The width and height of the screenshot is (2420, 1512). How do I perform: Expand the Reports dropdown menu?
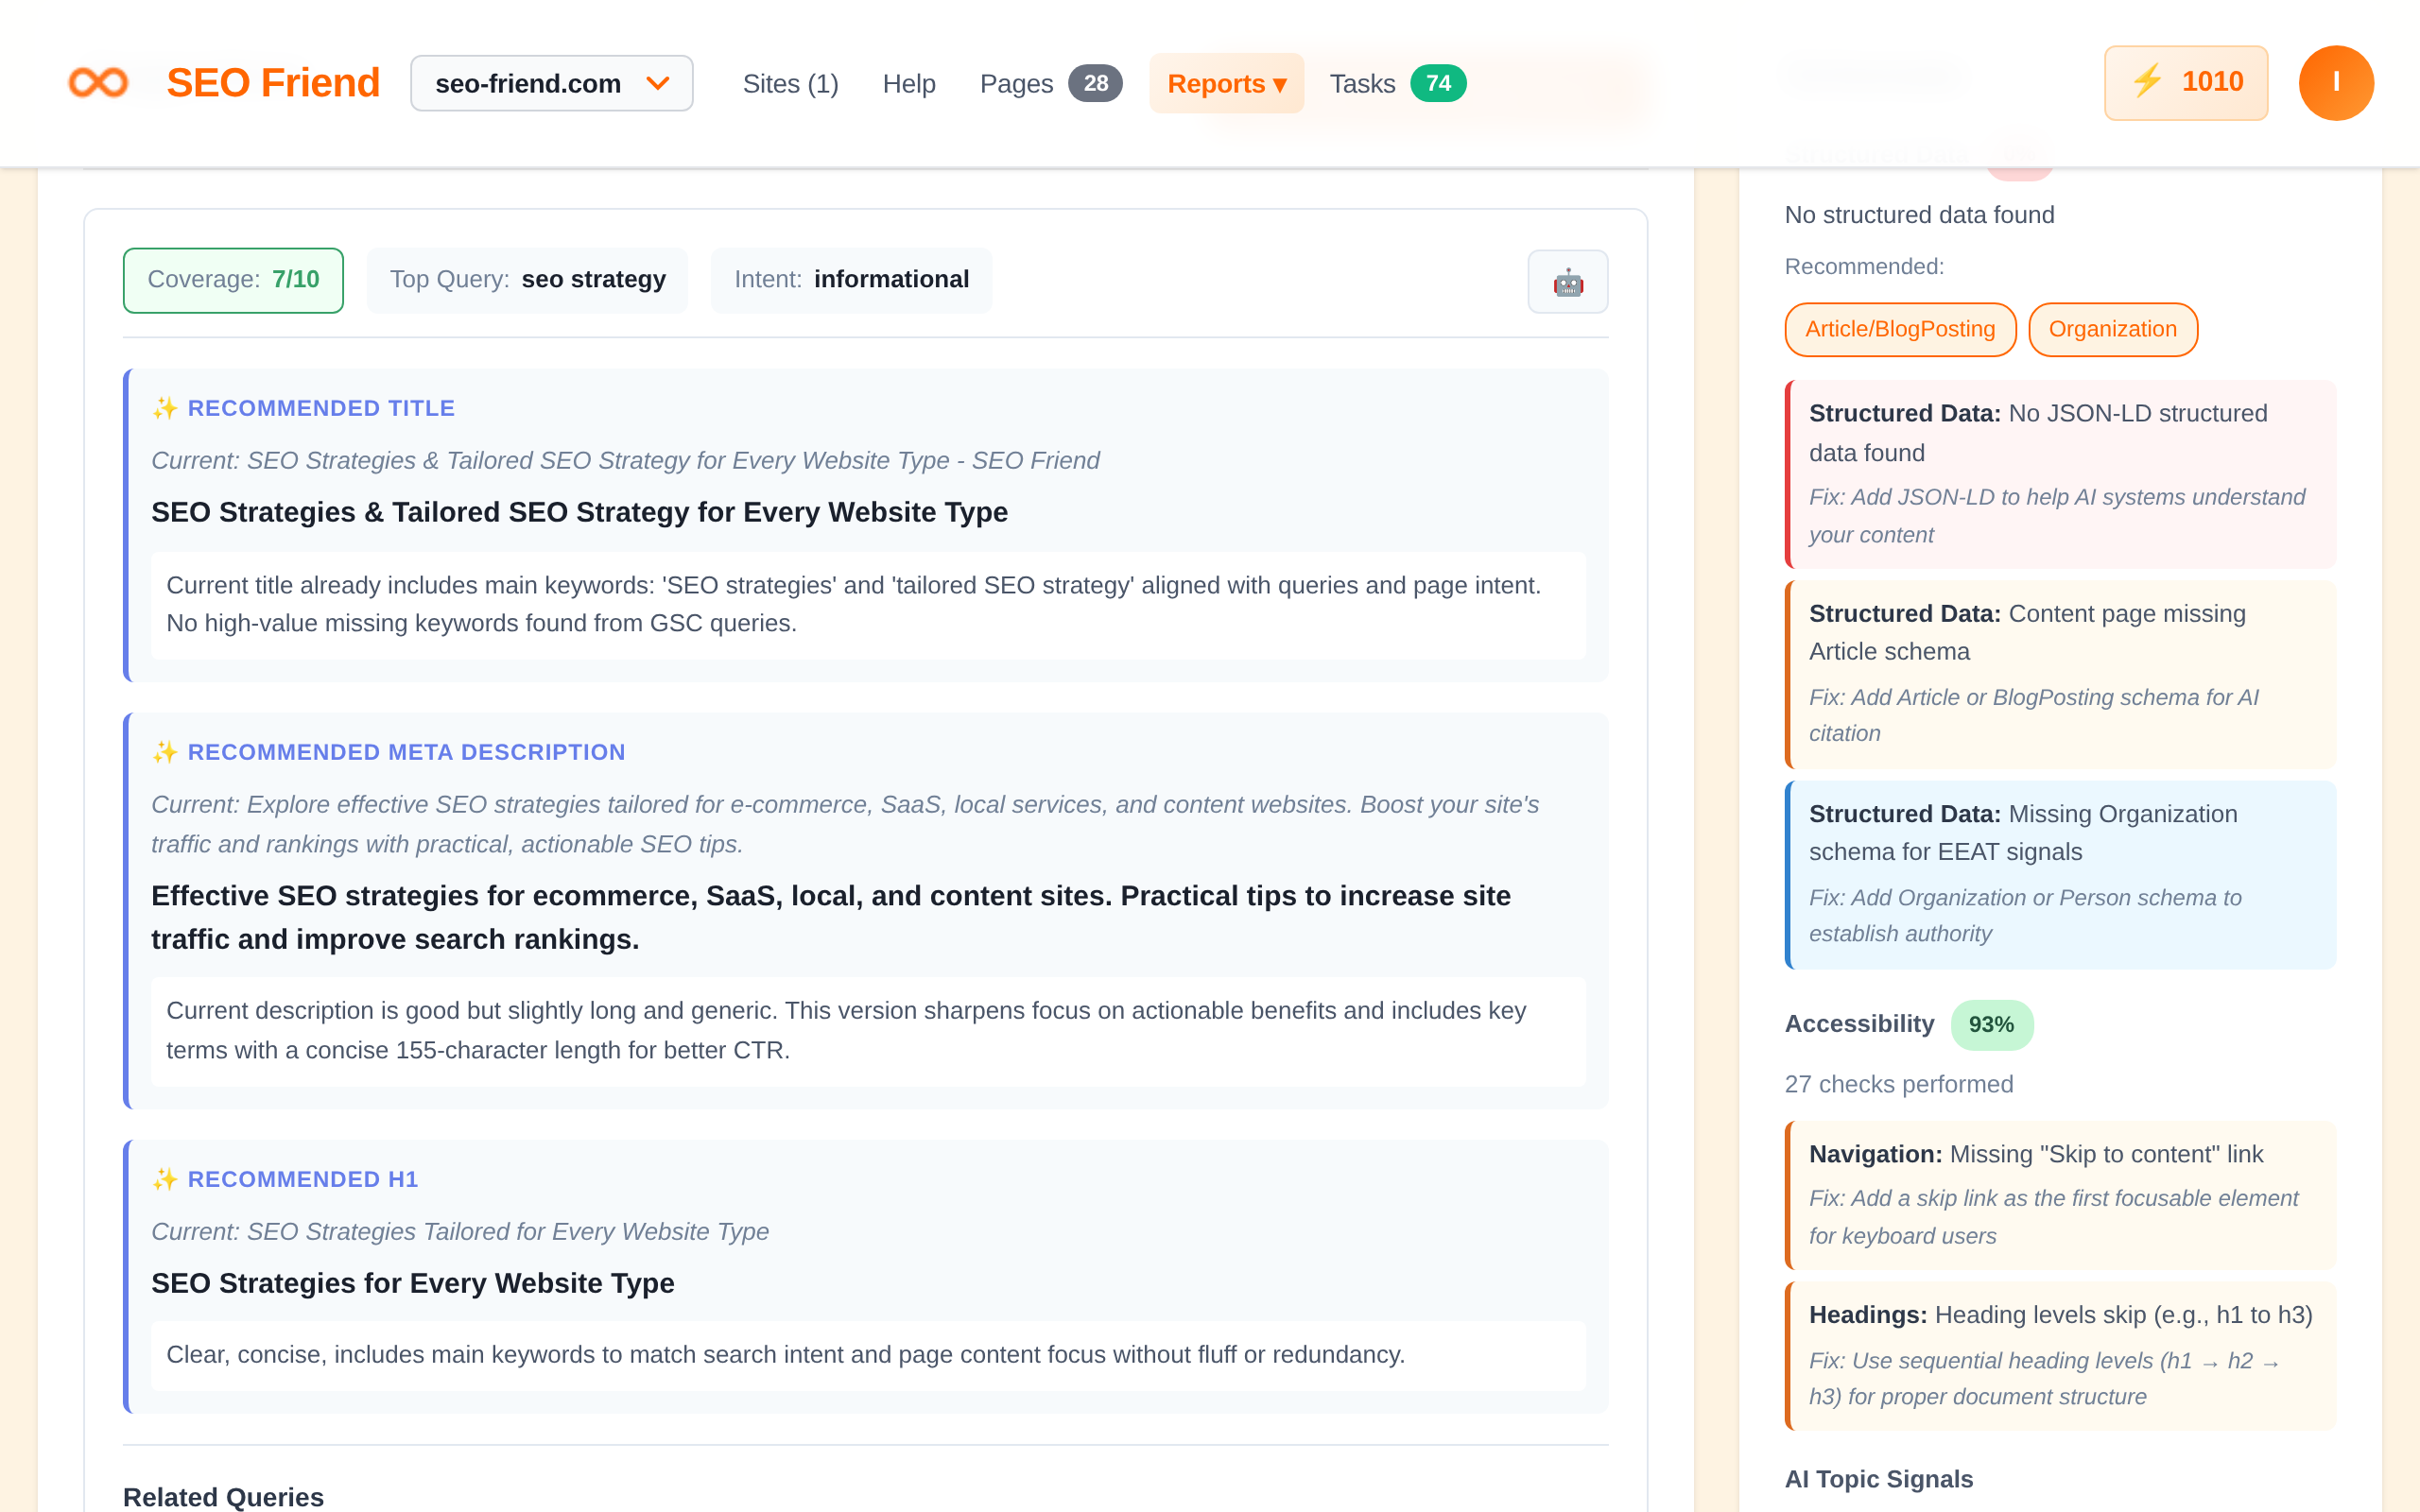pos(1226,83)
